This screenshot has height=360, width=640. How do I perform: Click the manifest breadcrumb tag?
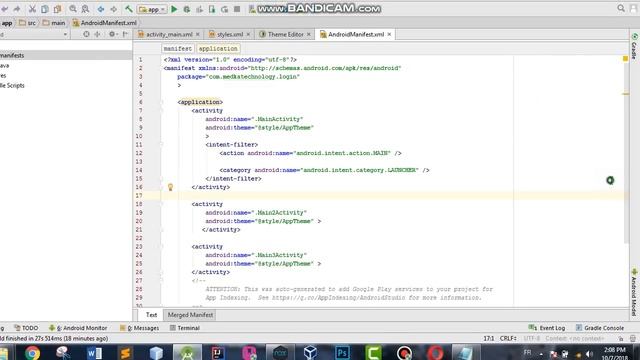pyautogui.click(x=178, y=49)
